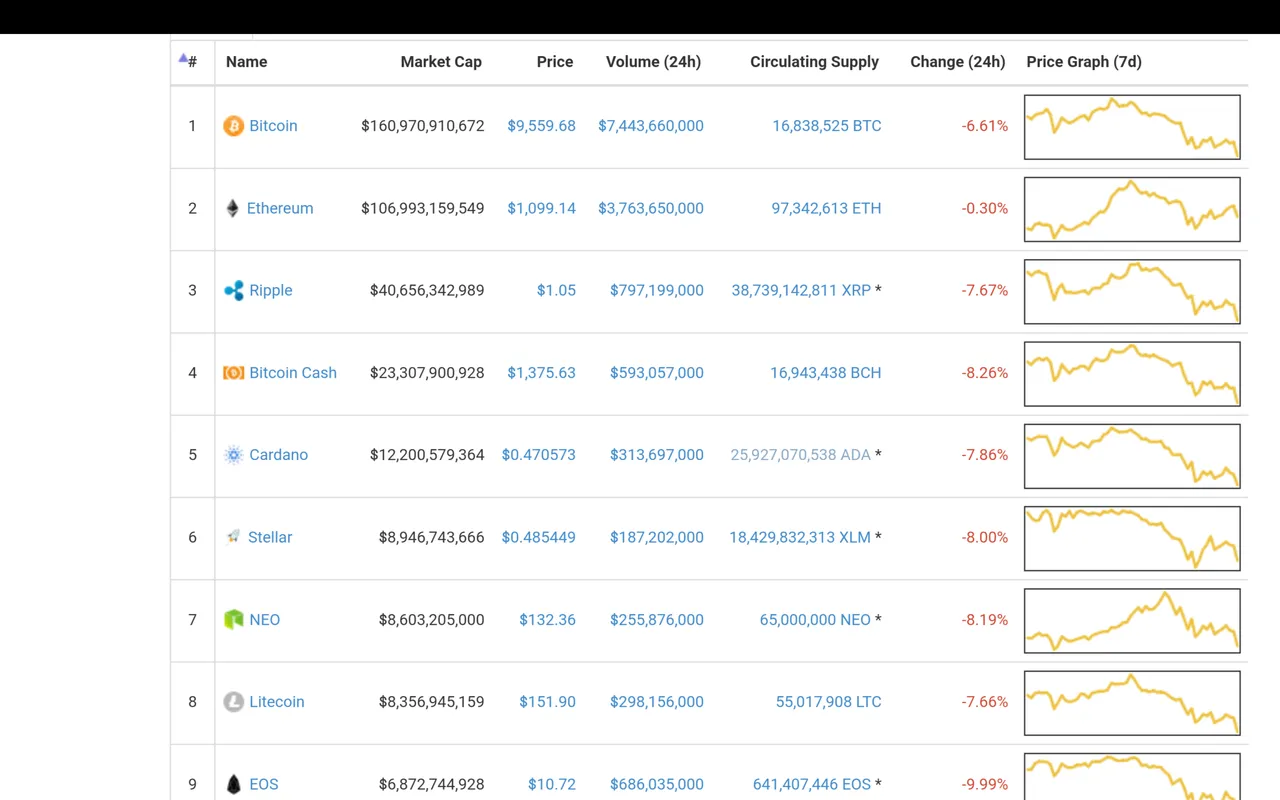1280x800 pixels.
Task: Open Bitcoin 7-day price graph
Action: coord(1132,127)
